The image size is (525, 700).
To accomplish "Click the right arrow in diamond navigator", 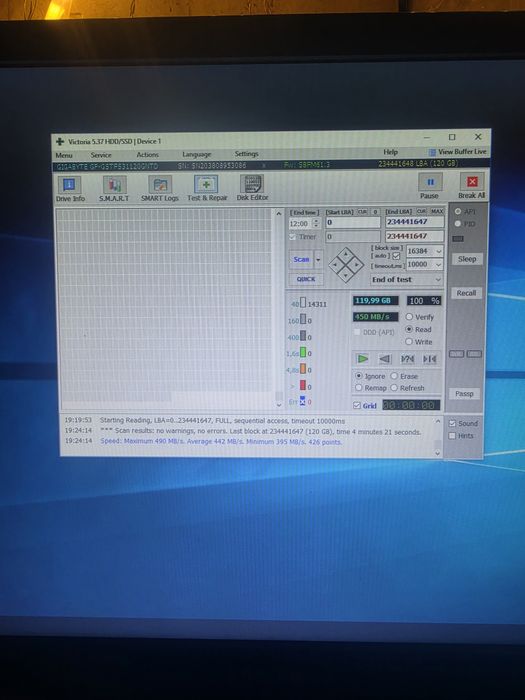I will (356, 265).
